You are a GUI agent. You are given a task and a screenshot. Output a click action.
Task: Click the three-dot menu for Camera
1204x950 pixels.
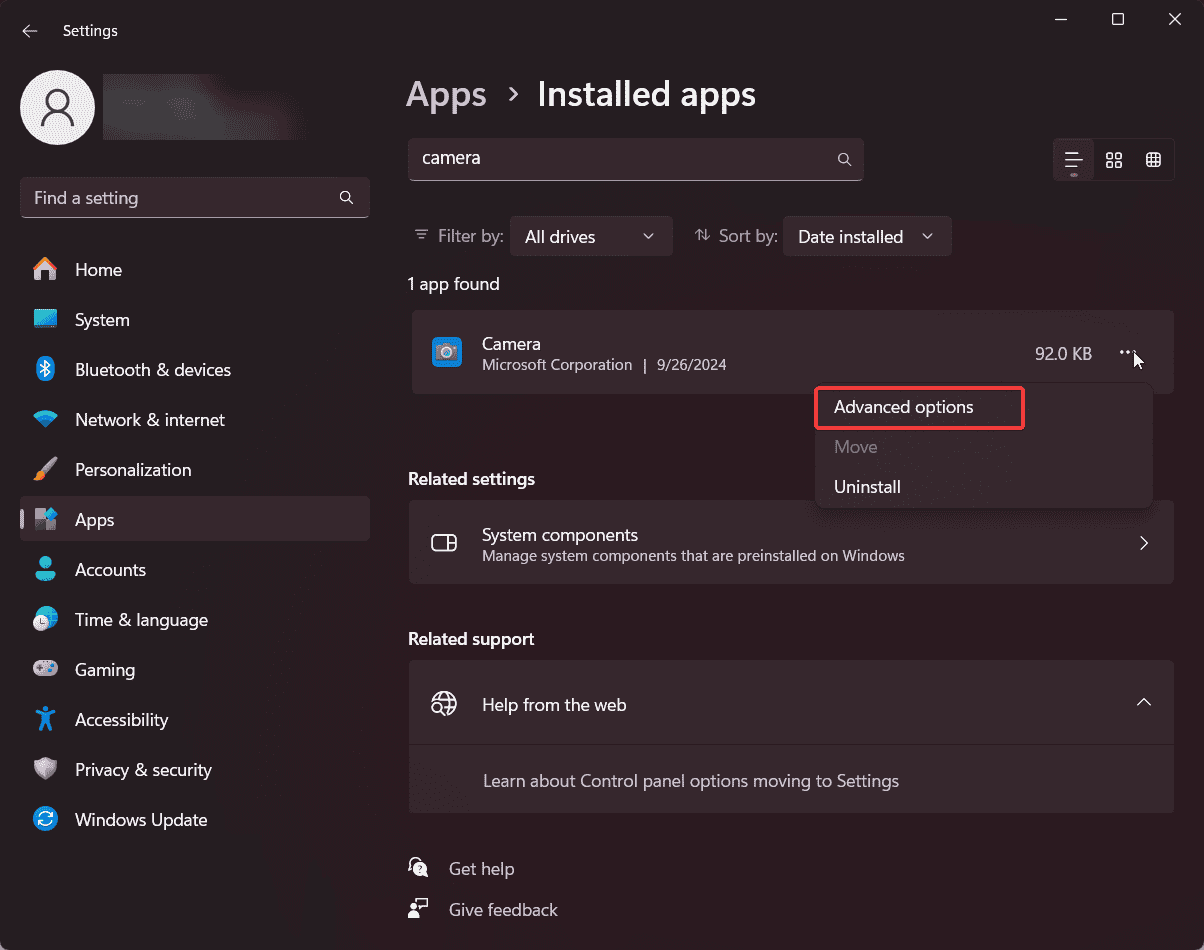coord(1127,353)
